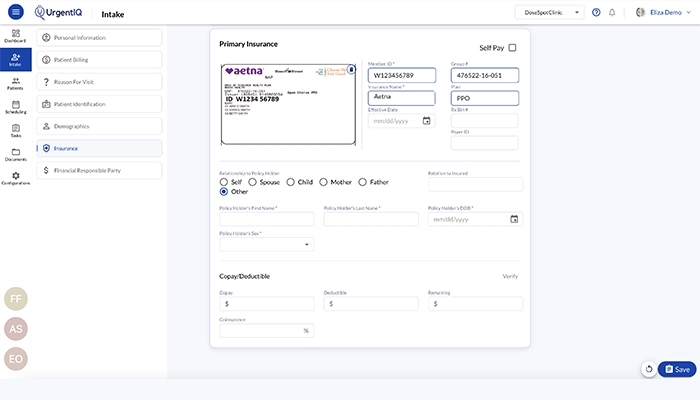This screenshot has height=400, width=700.
Task: Select the Self relationship radio
Action: pyautogui.click(x=224, y=182)
